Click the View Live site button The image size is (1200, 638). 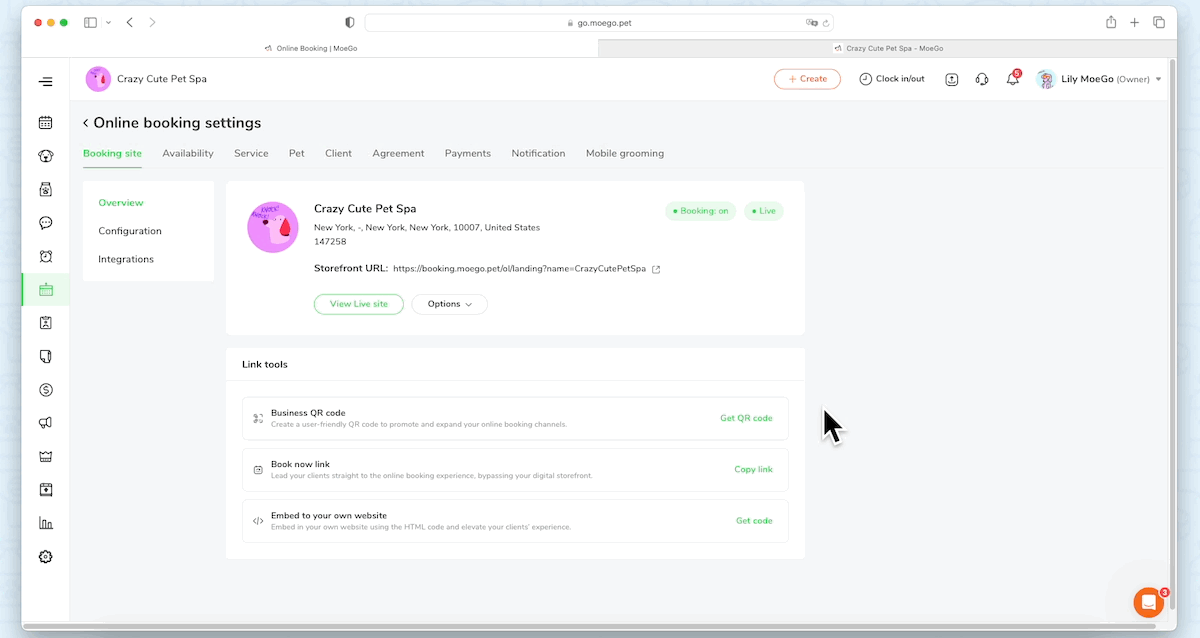359,304
